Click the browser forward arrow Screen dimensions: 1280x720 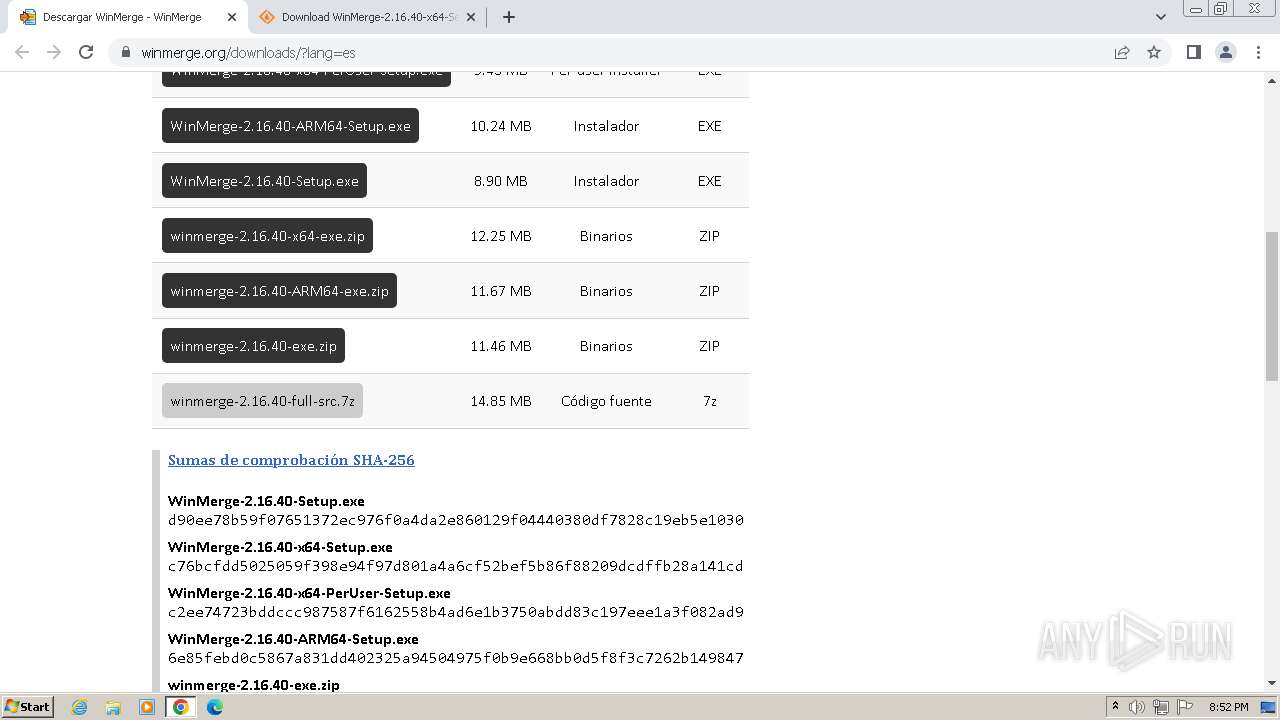tap(54, 52)
